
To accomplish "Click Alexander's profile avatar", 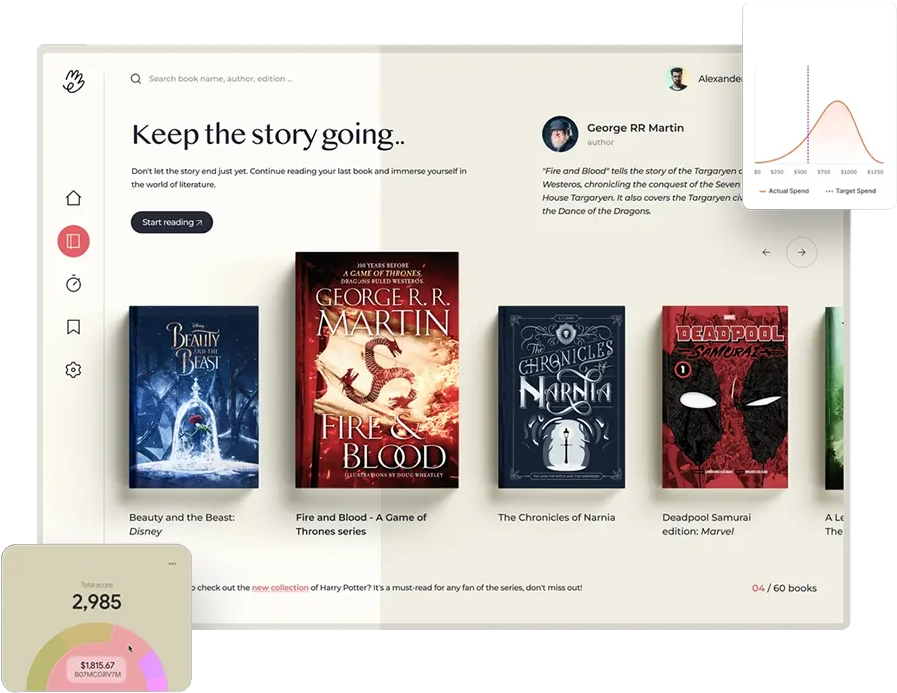I will pyautogui.click(x=678, y=79).
